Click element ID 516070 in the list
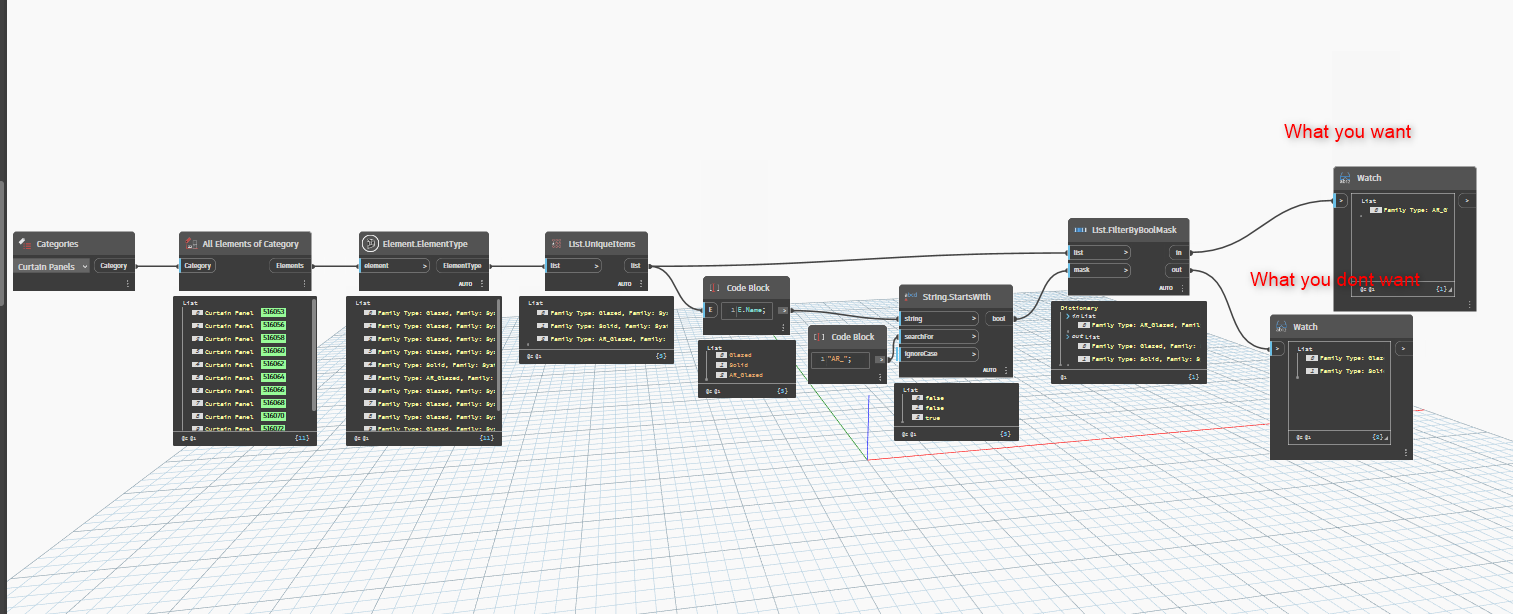Viewport: 1513px width, 614px height. pyautogui.click(x=274, y=416)
